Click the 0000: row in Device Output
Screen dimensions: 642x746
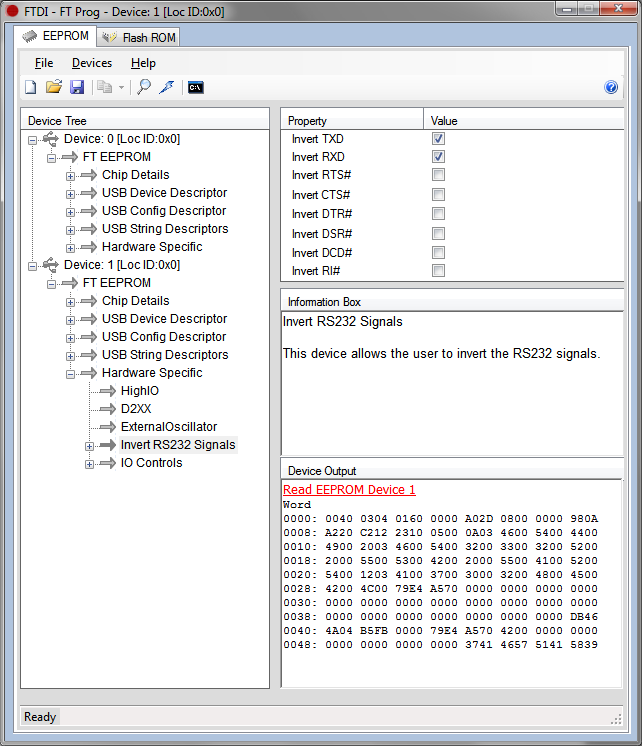point(441,519)
